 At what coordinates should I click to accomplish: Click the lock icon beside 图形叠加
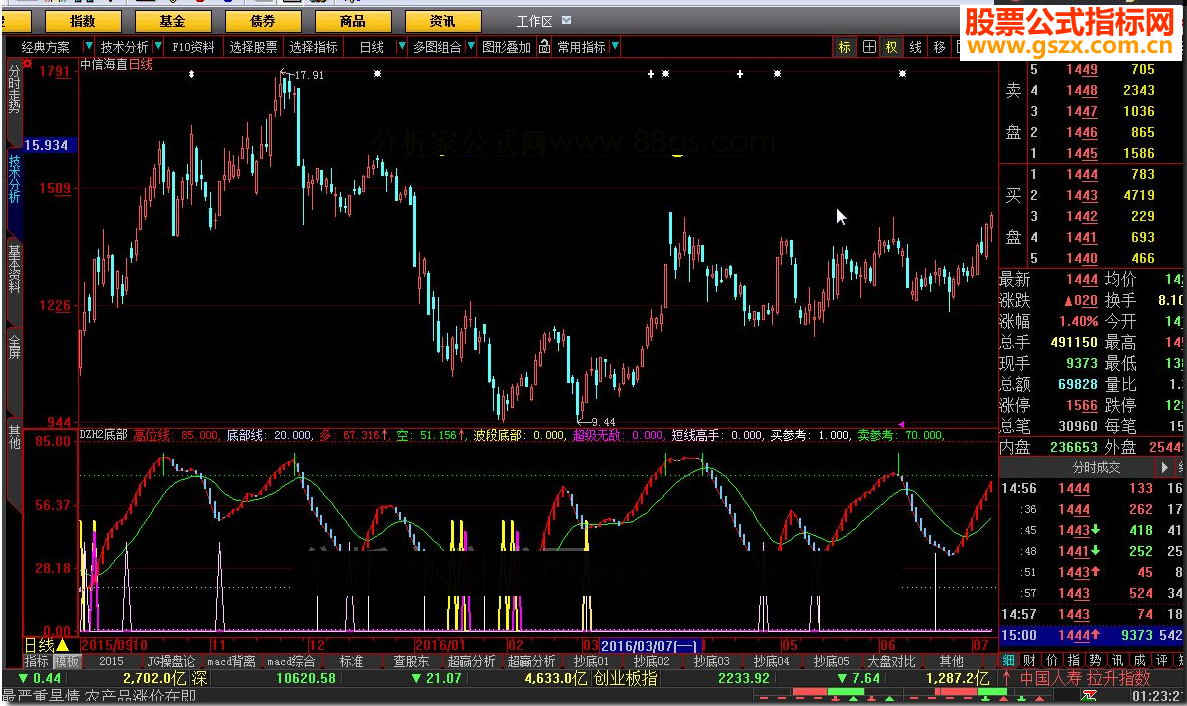(x=544, y=47)
